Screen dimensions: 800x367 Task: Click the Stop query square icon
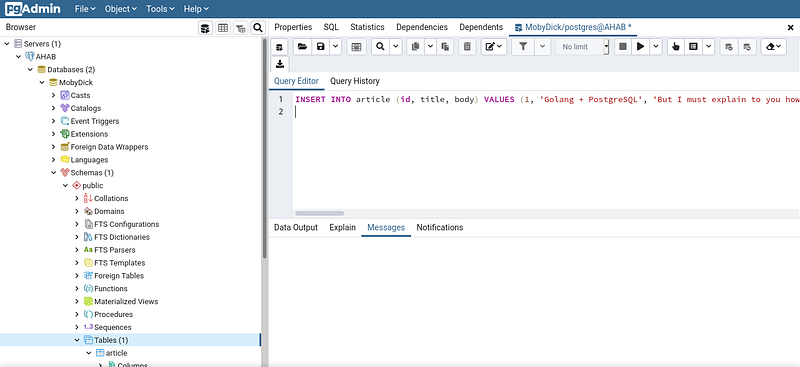[x=622, y=46]
